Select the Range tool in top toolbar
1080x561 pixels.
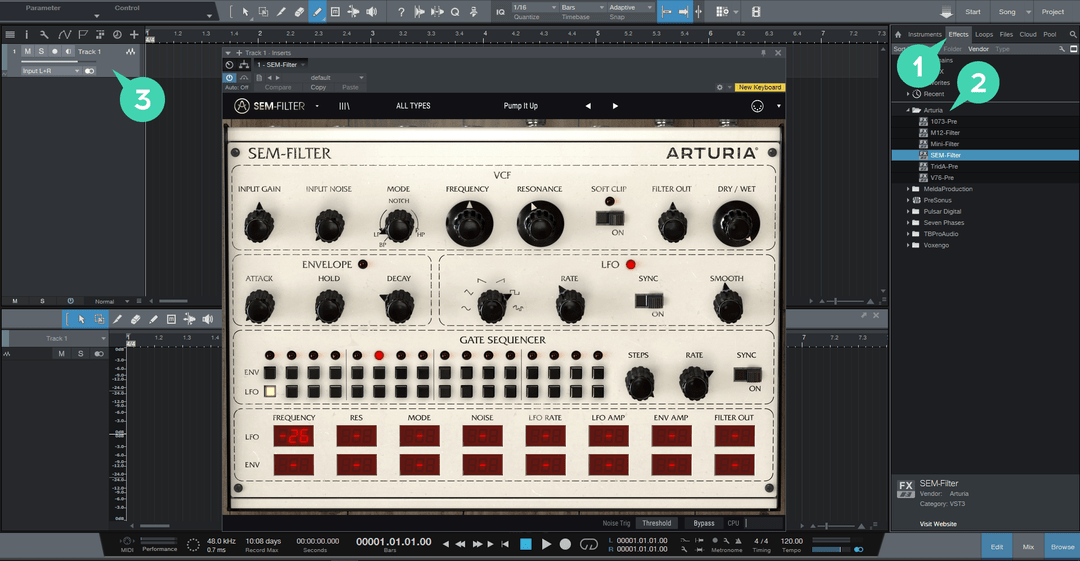click(x=263, y=12)
